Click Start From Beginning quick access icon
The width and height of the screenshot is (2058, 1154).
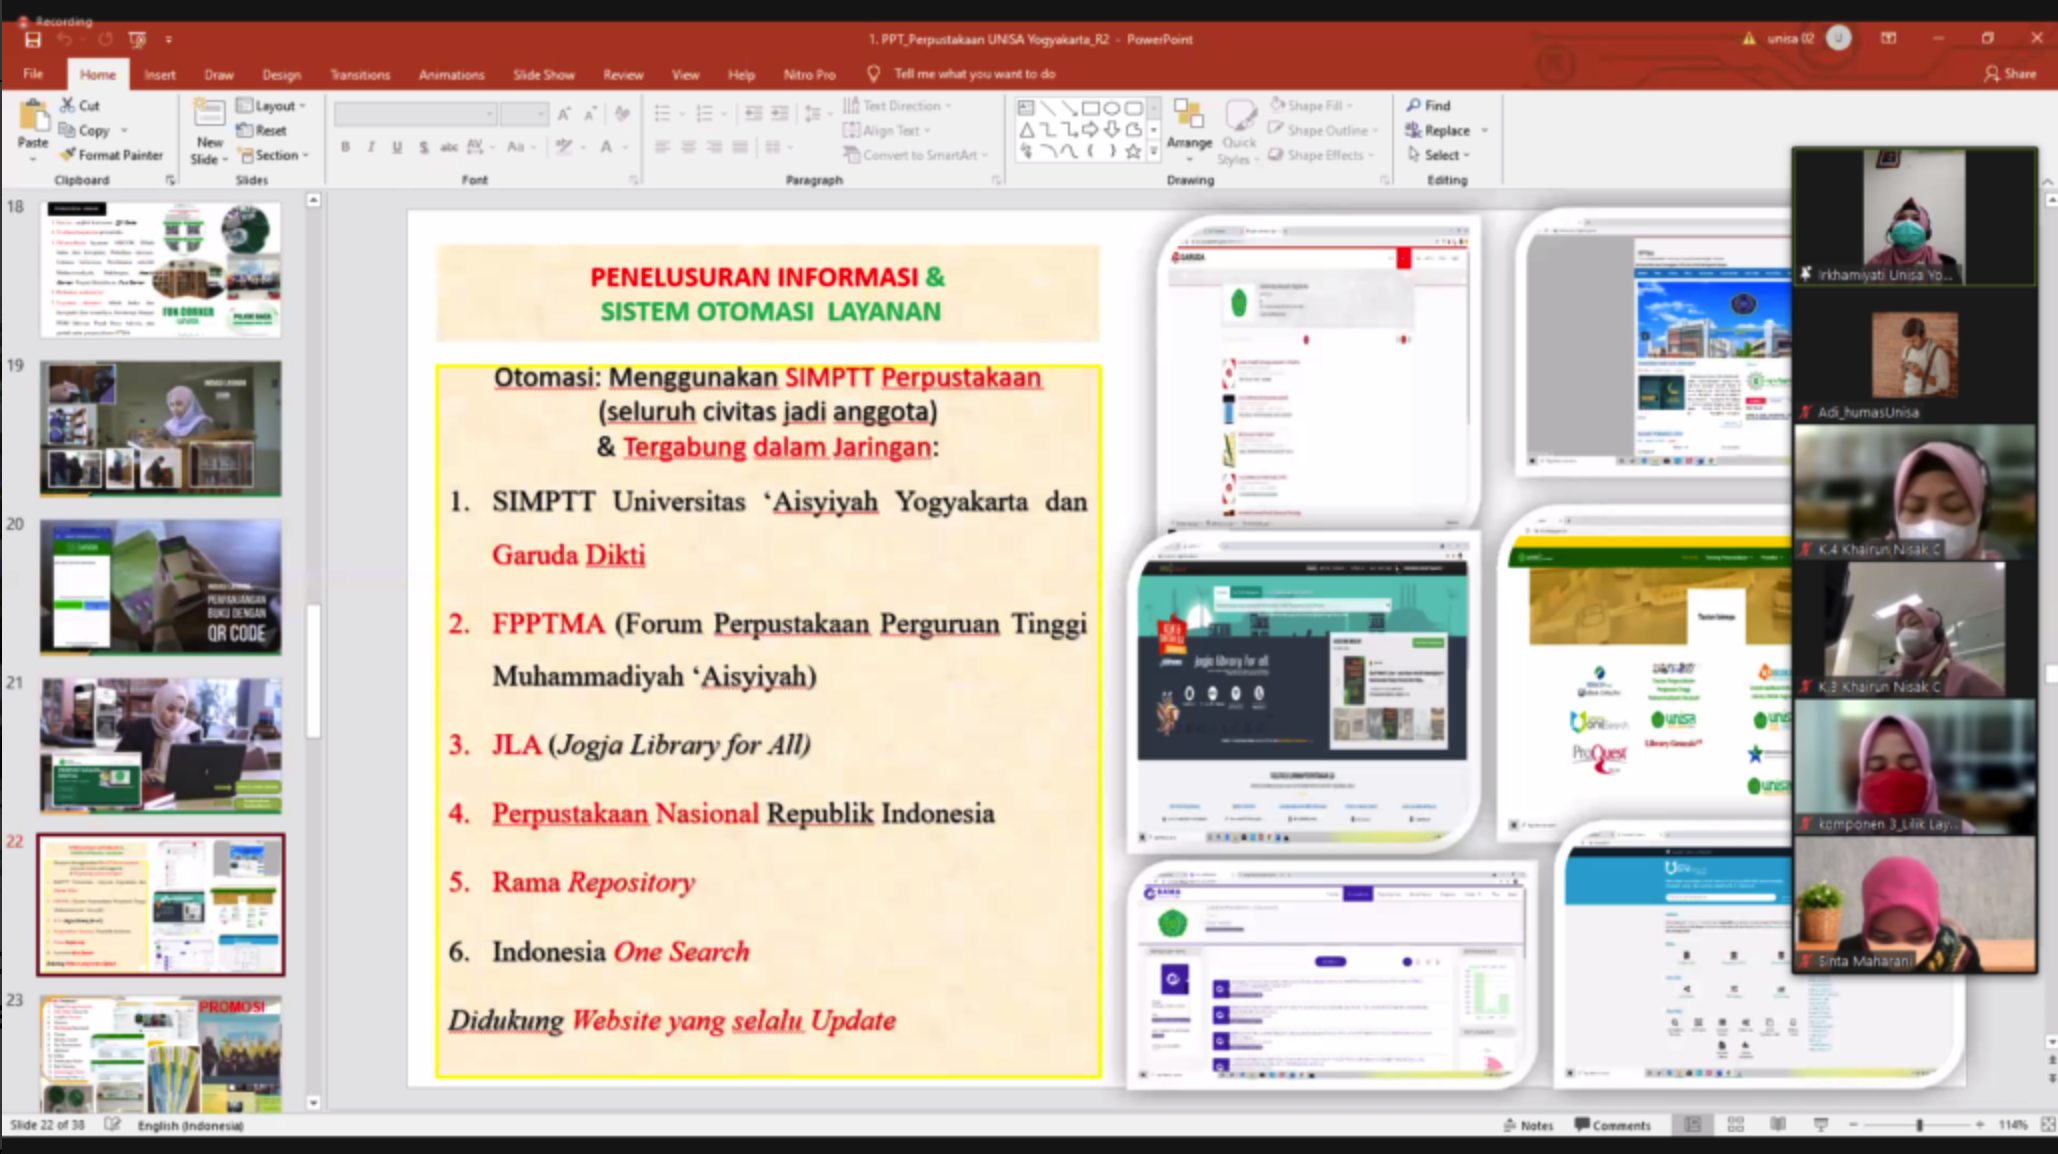137,40
